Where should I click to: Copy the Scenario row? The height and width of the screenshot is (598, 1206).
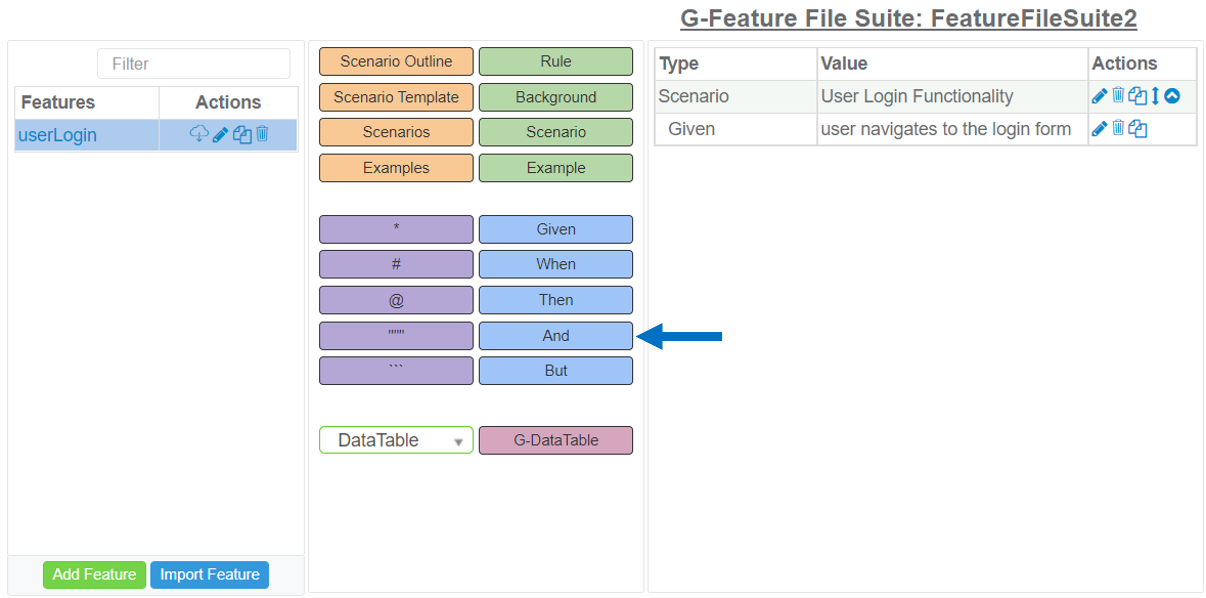point(1138,97)
